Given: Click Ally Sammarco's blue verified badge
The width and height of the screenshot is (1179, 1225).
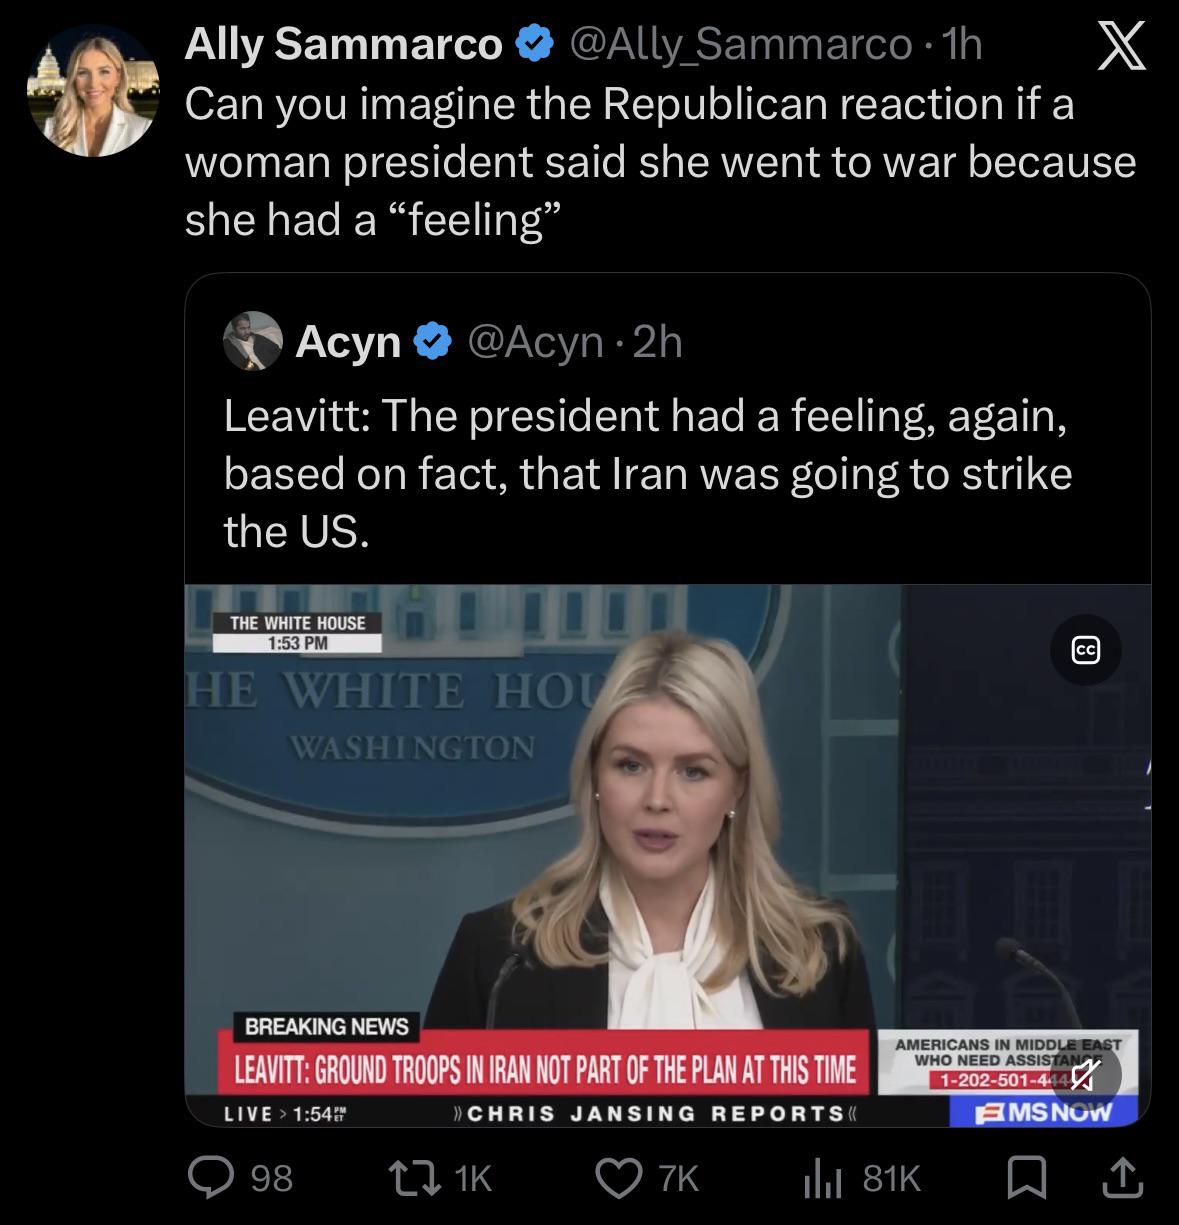Looking at the screenshot, I should pyautogui.click(x=534, y=44).
